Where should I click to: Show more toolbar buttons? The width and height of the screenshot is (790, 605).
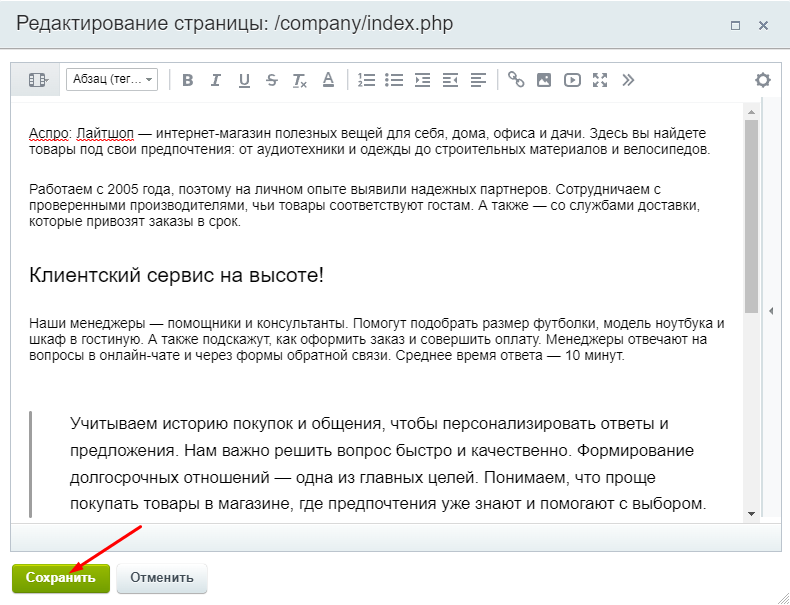click(x=628, y=80)
